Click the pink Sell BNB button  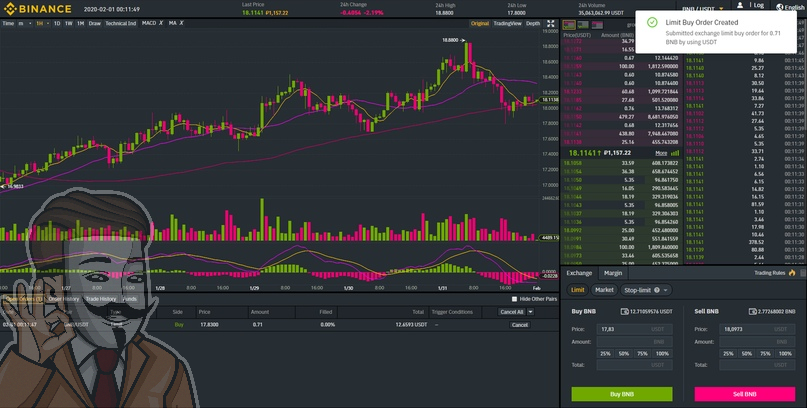point(745,394)
